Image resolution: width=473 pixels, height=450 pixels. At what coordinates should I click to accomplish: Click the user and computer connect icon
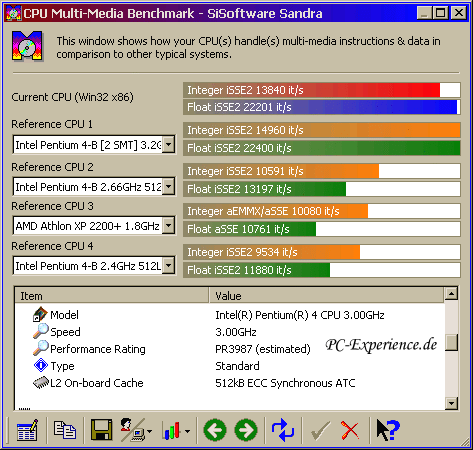136,430
